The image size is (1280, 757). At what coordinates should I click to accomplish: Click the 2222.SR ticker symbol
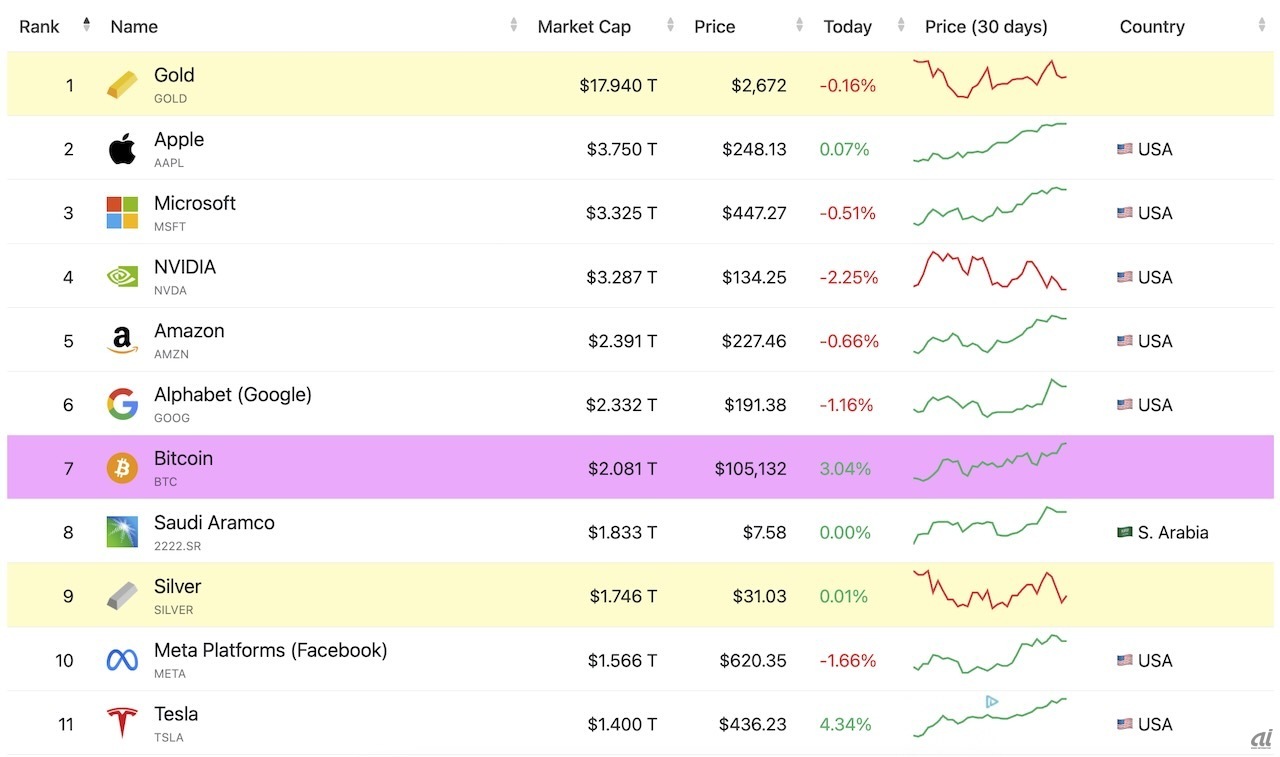click(177, 546)
